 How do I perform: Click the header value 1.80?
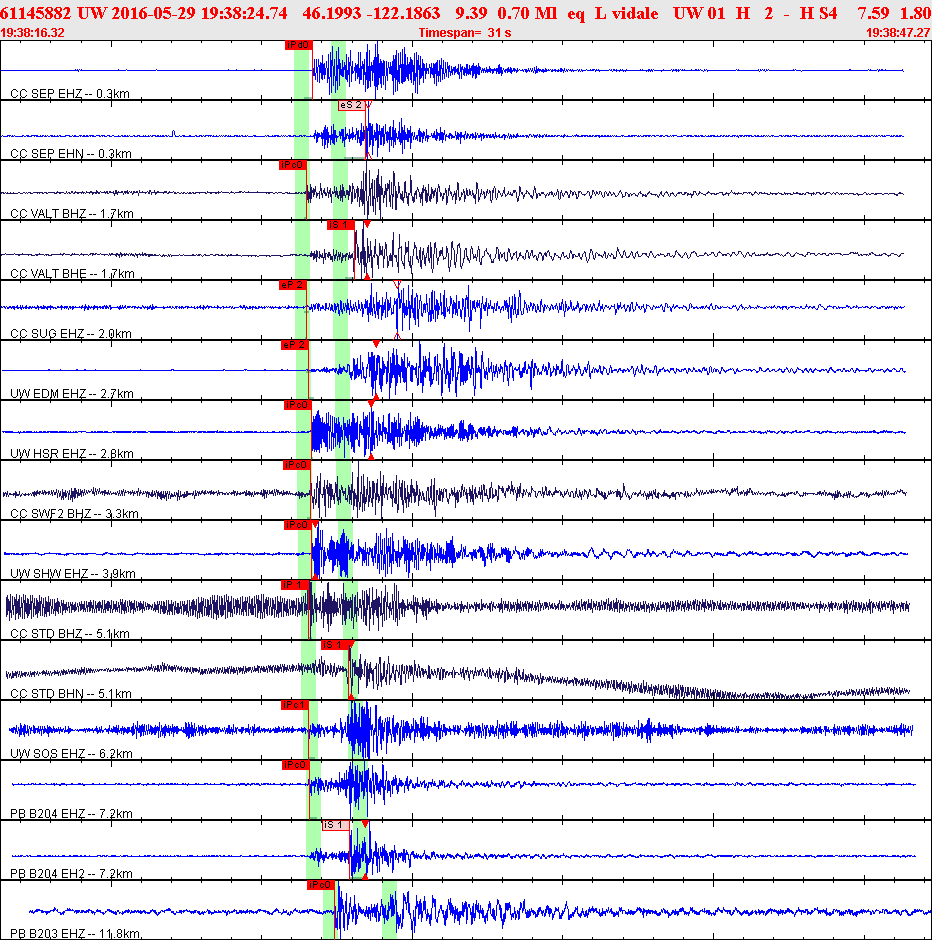click(x=915, y=13)
